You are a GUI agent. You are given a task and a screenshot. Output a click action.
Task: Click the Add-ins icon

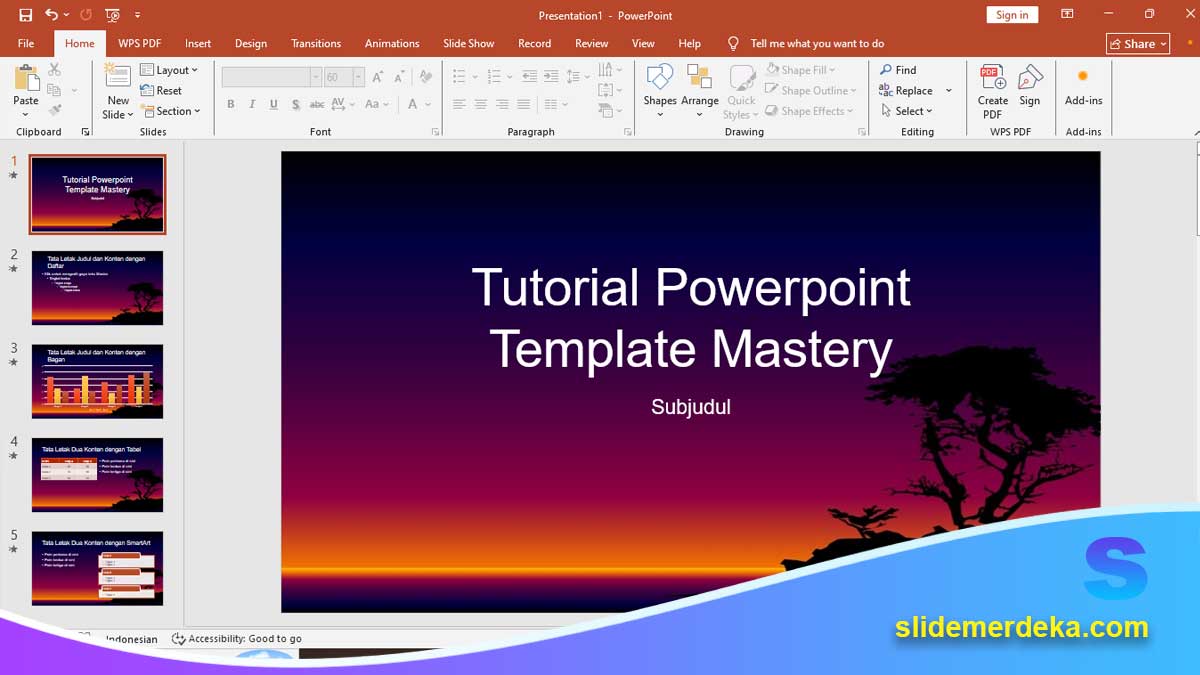pos(1082,76)
